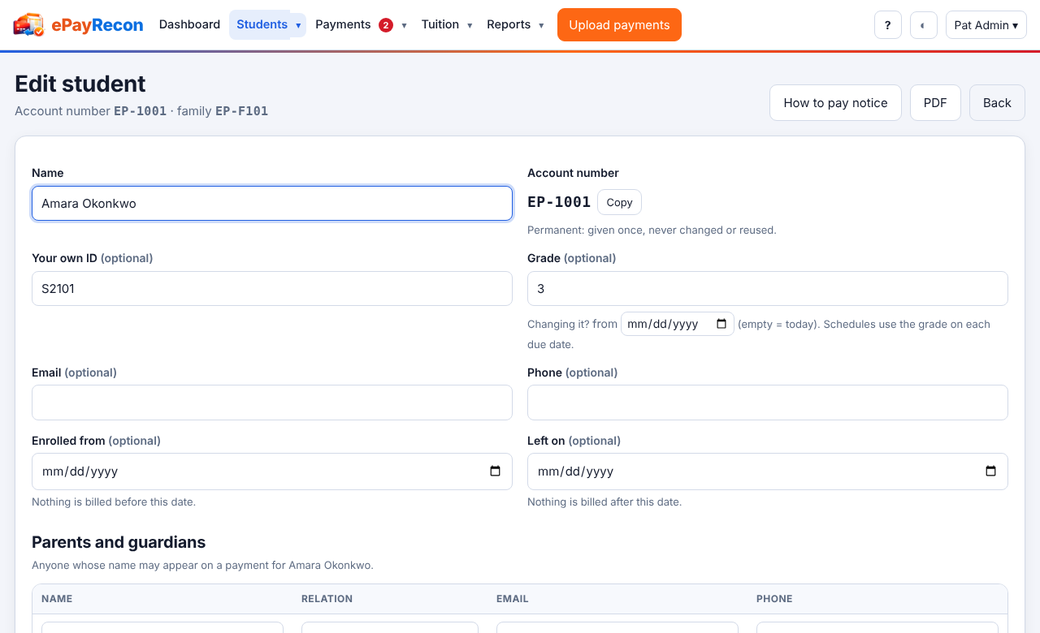Click the Left on date field
Screen dimensions: 1040x633
[767, 472]
